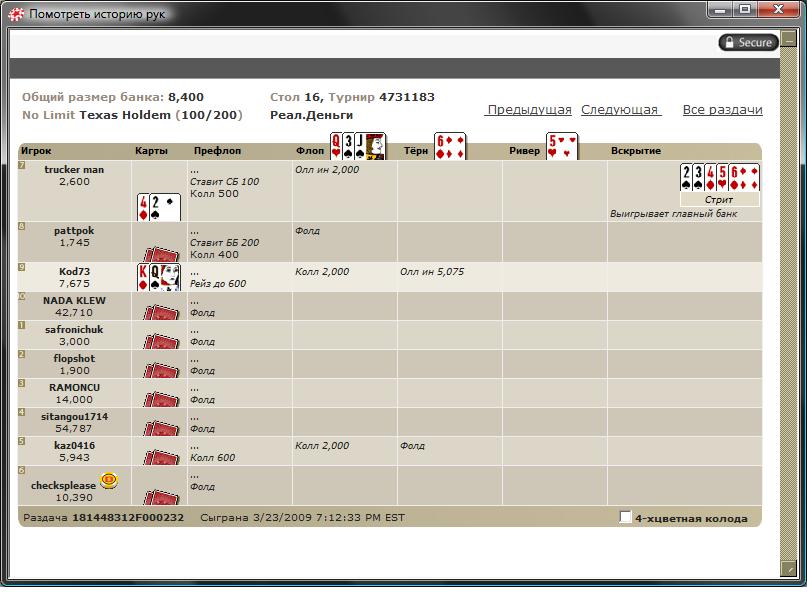
Task: Click the seat marker by kaz0416
Action: [x=22, y=441]
